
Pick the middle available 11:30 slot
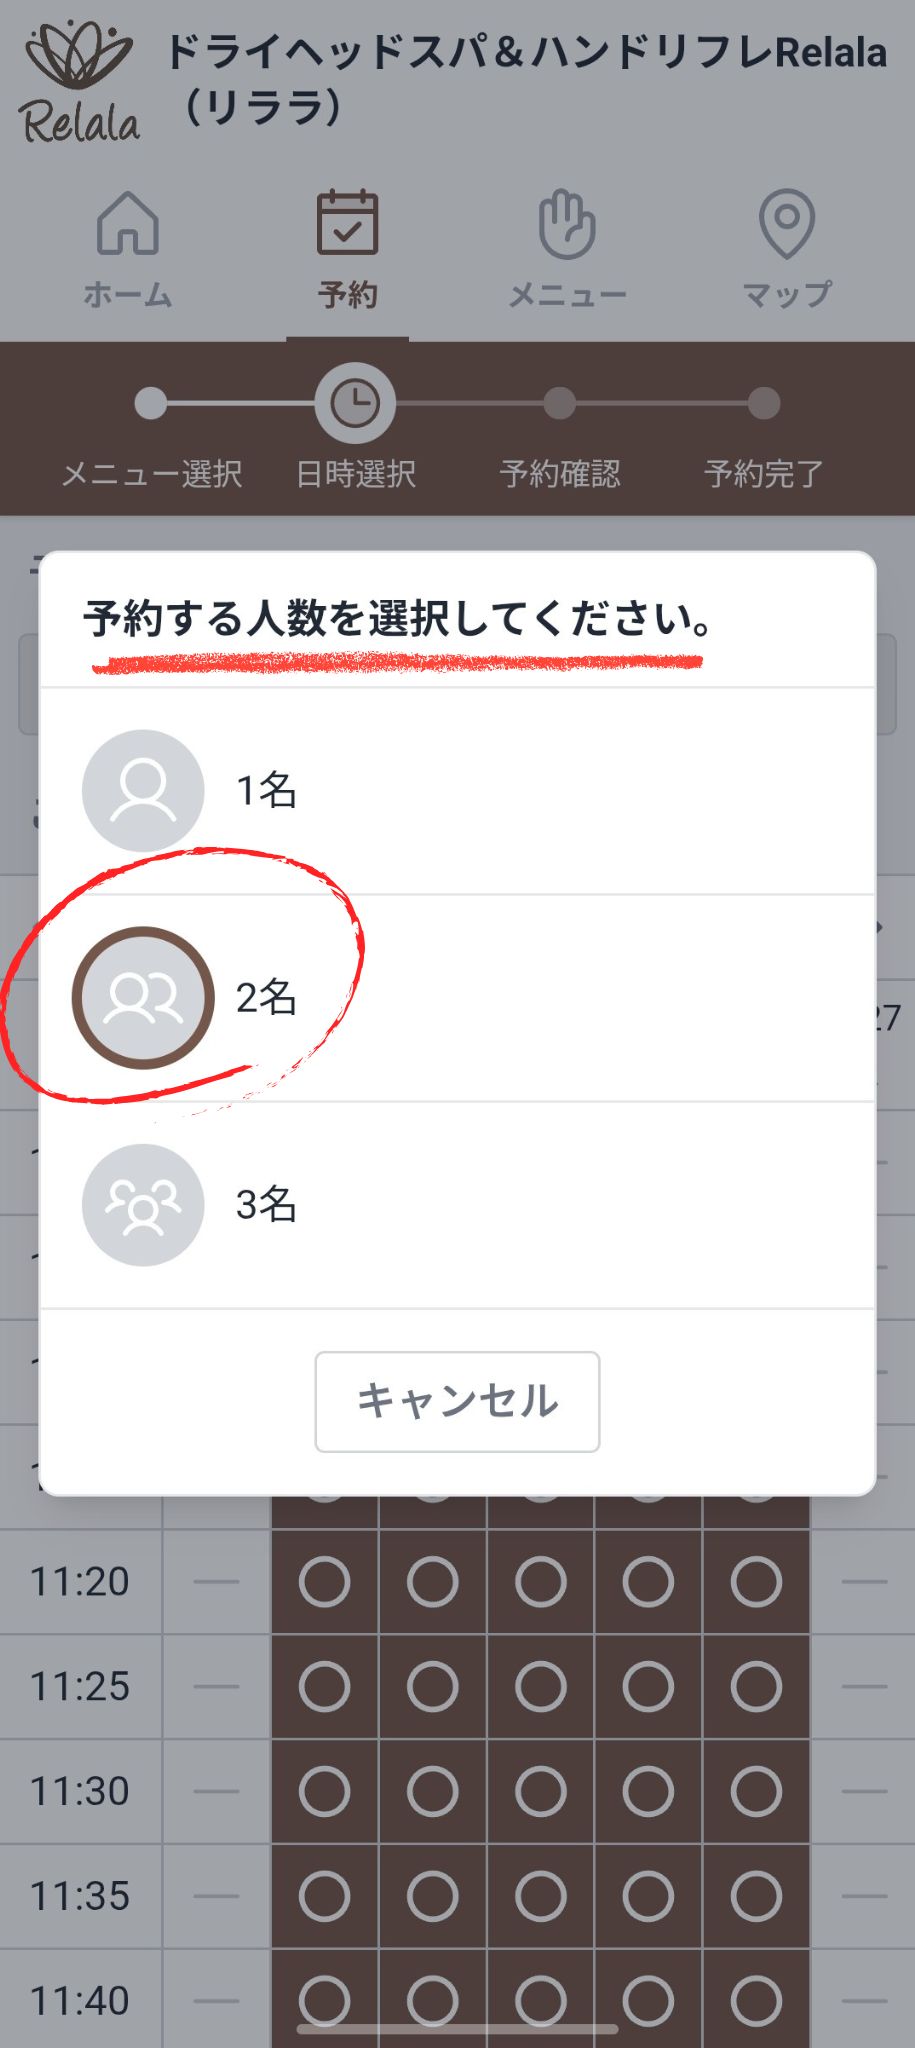pyautogui.click(x=540, y=1791)
